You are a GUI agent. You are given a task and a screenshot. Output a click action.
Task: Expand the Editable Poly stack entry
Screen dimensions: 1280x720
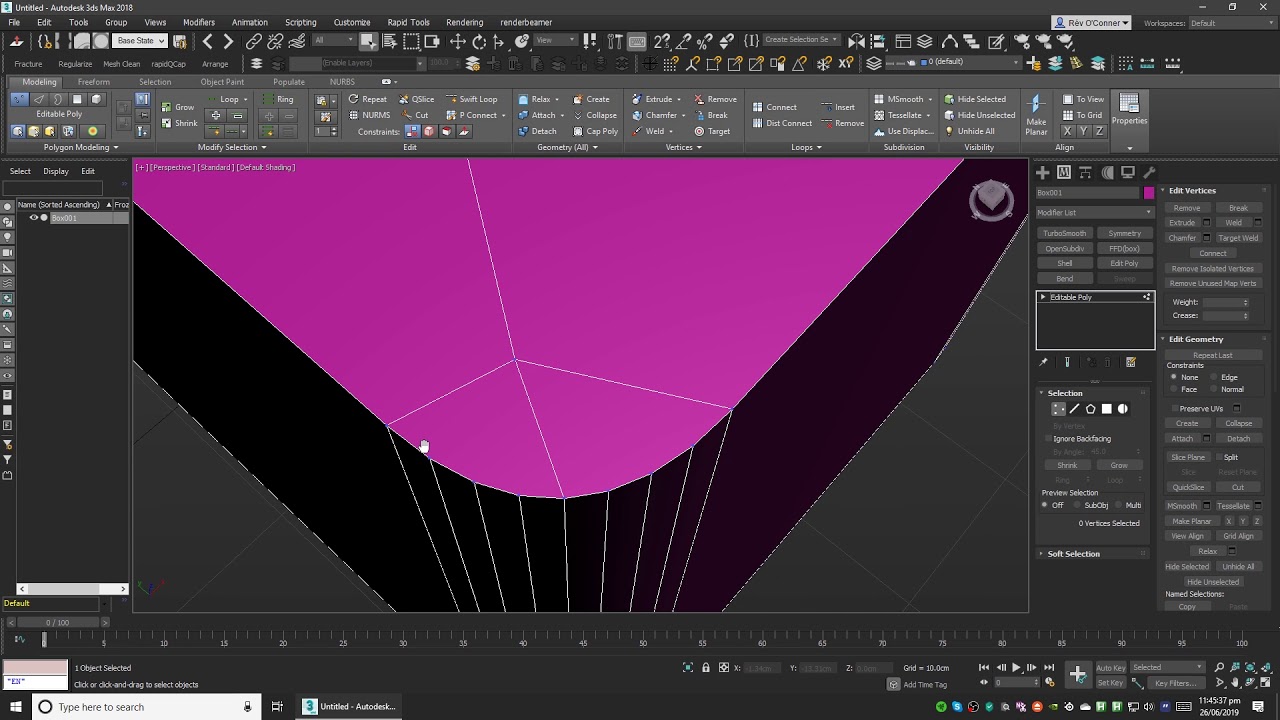click(1043, 297)
